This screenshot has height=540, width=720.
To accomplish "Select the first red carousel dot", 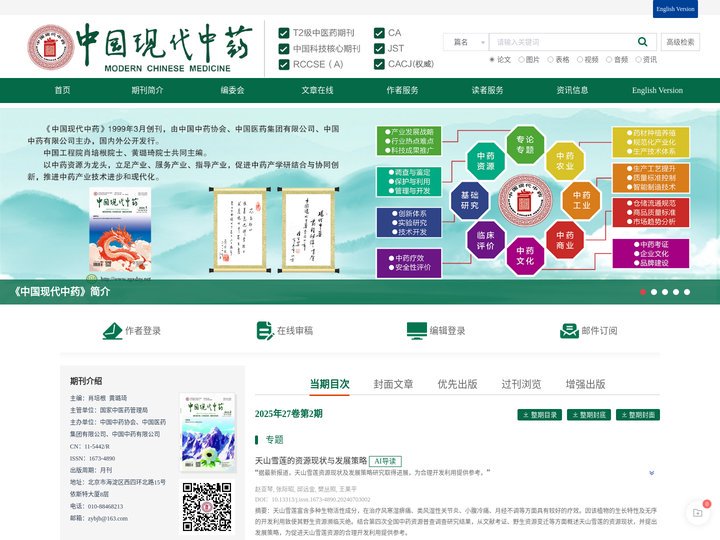I will [643, 292].
